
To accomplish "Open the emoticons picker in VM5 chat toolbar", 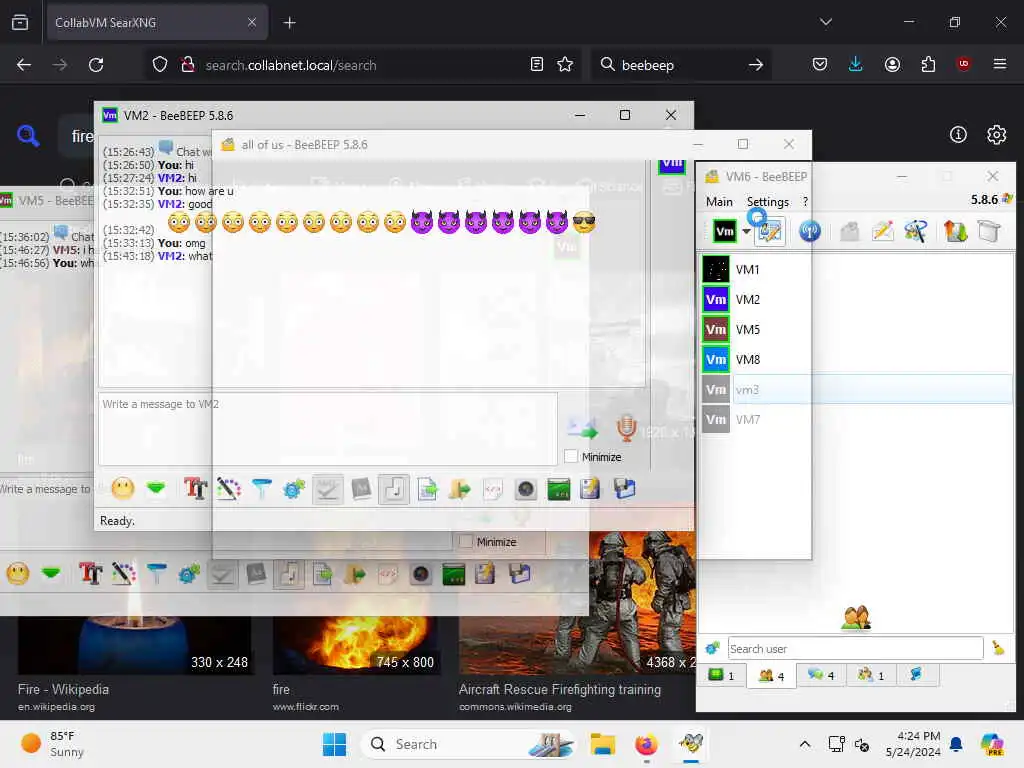I will click(18, 574).
